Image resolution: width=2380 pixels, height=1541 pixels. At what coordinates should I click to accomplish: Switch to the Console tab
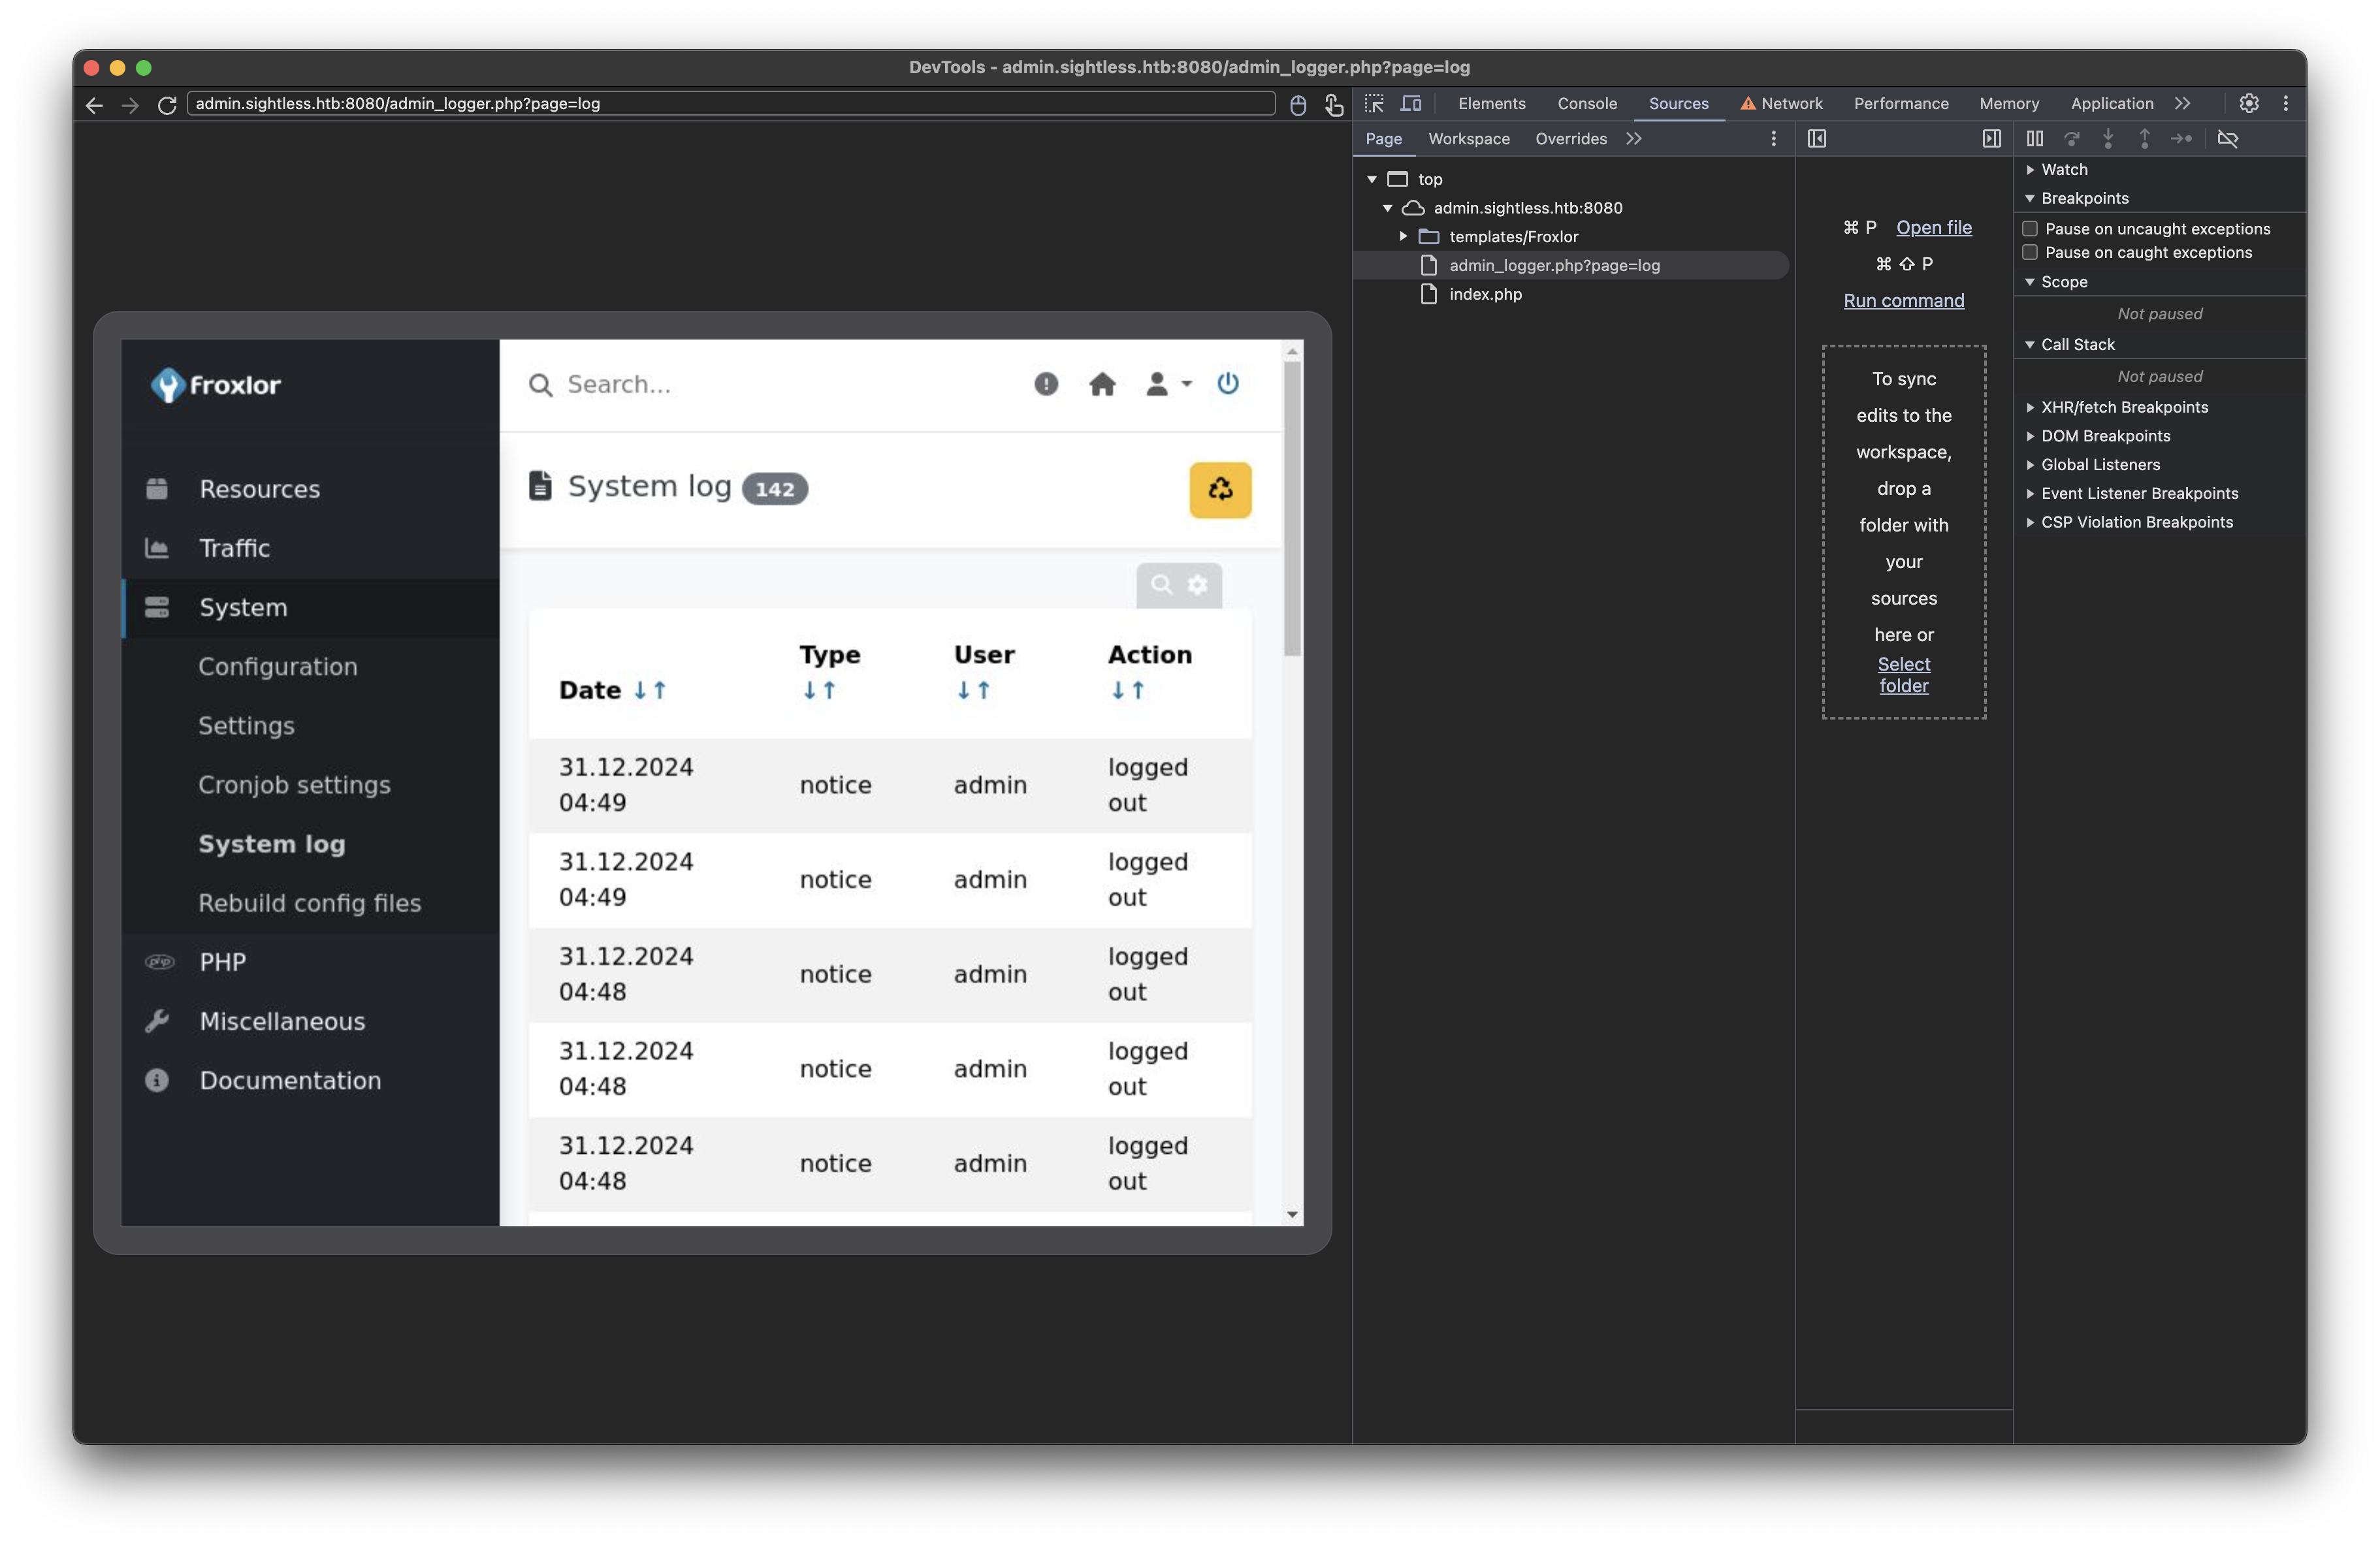coord(1586,103)
